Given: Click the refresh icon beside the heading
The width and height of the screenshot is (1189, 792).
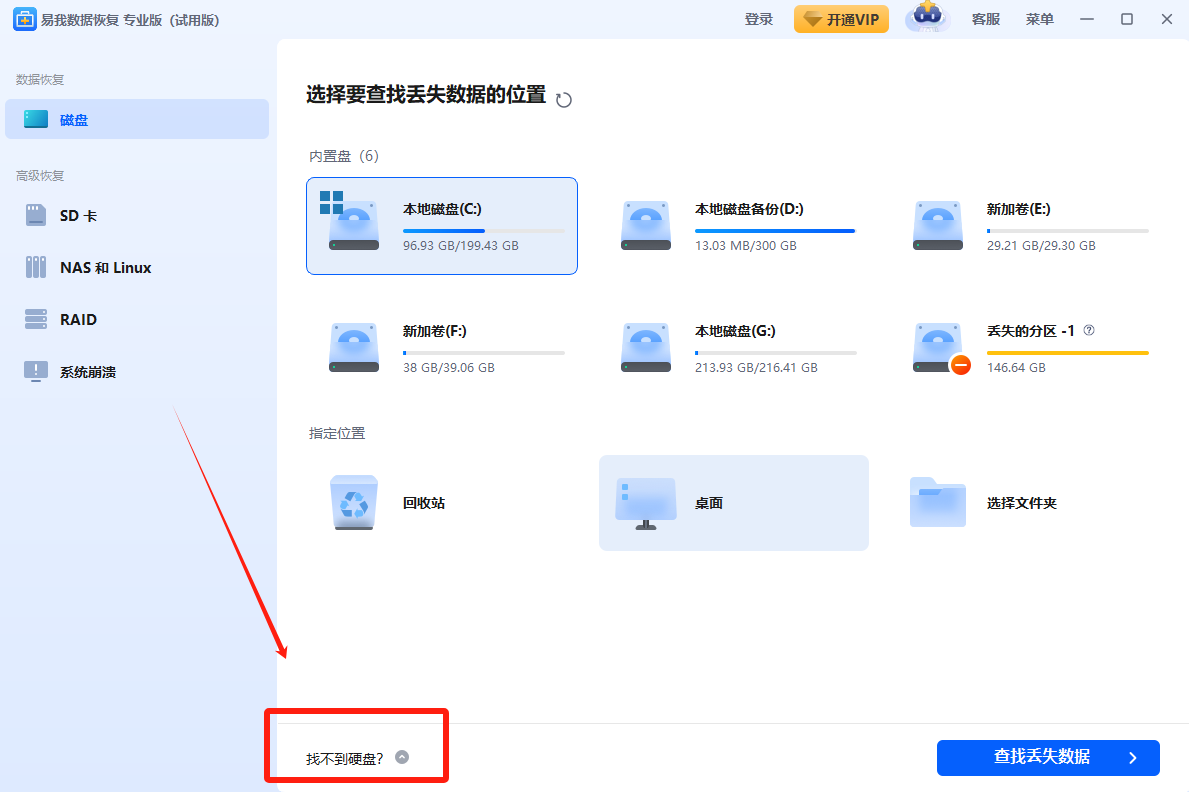Looking at the screenshot, I should coord(564,99).
